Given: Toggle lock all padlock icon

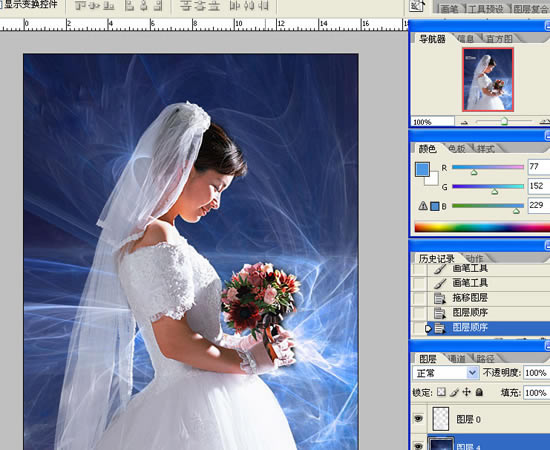Looking at the screenshot, I should [479, 392].
